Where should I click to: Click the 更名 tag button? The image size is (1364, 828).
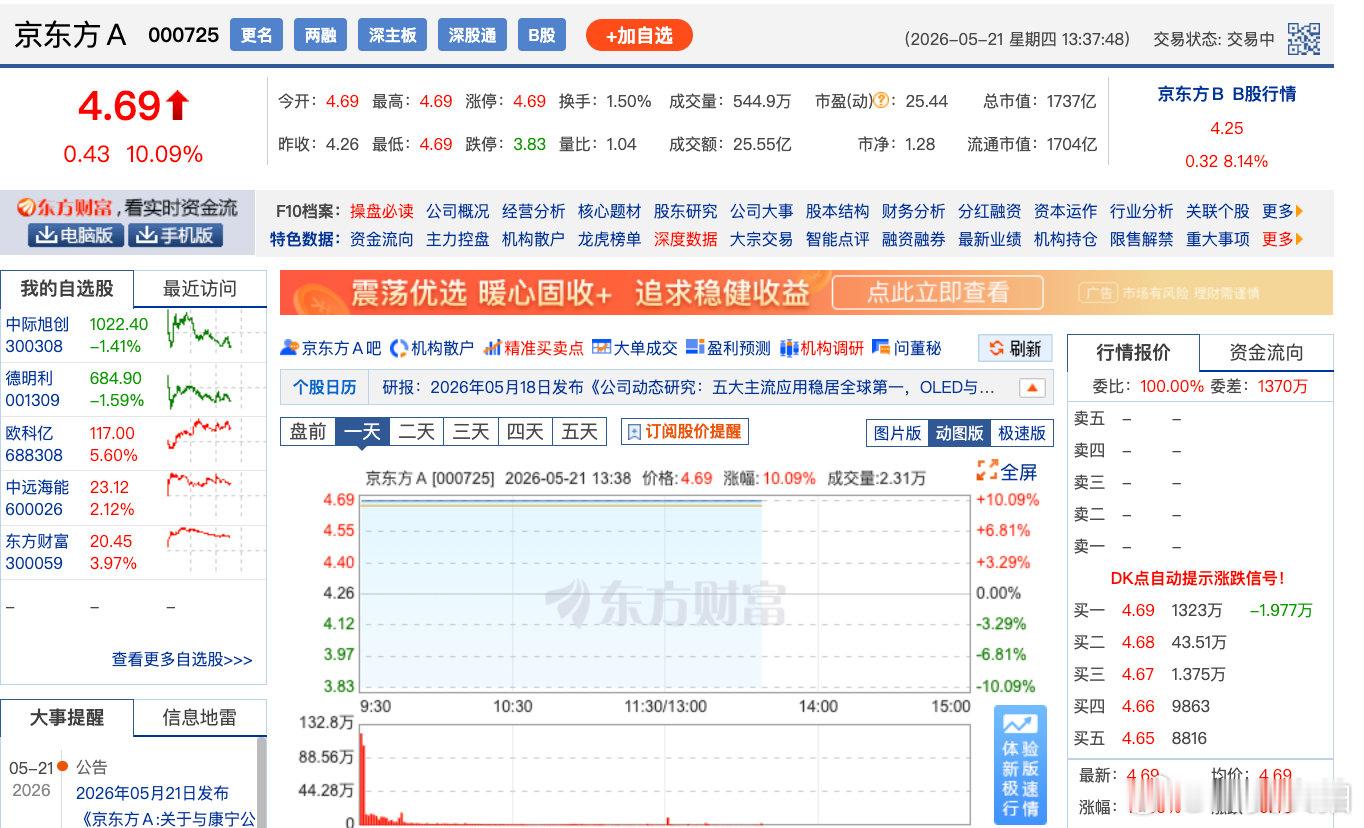click(x=257, y=35)
